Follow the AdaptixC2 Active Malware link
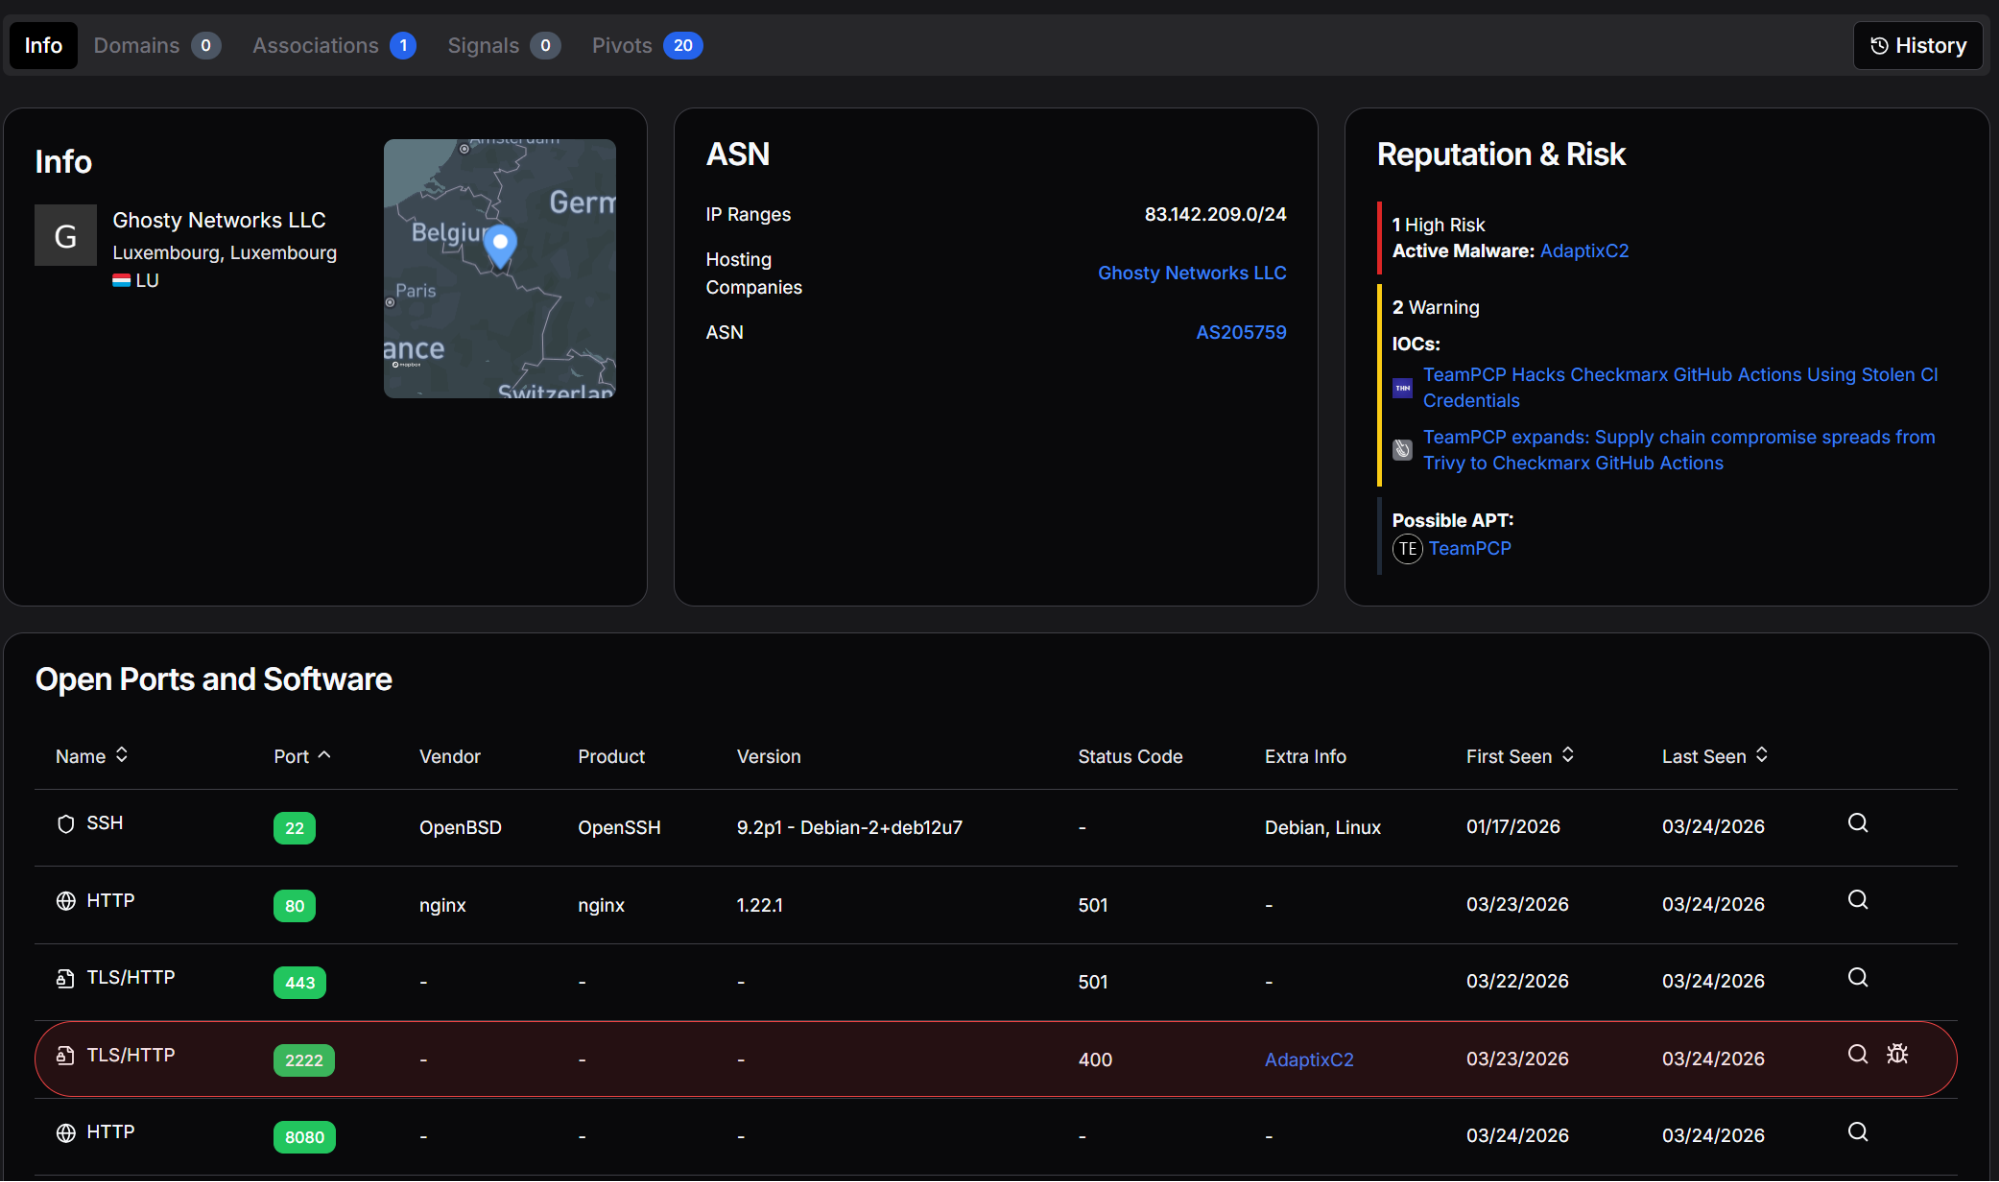The image size is (1999, 1182). [x=1584, y=251]
